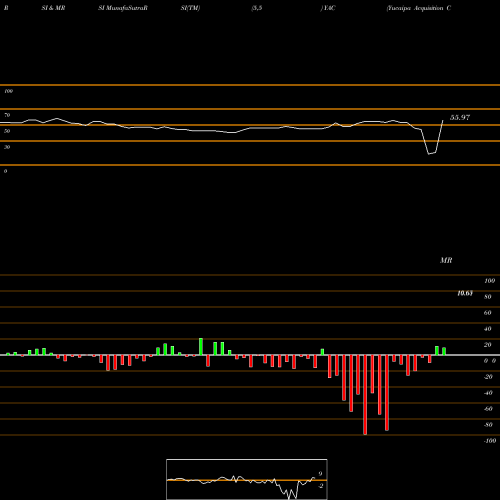Image resolution: width=500 pixels, height=500 pixels.
Task: Click the 10.63 MR value label
Action: pyautogui.click(x=465, y=293)
